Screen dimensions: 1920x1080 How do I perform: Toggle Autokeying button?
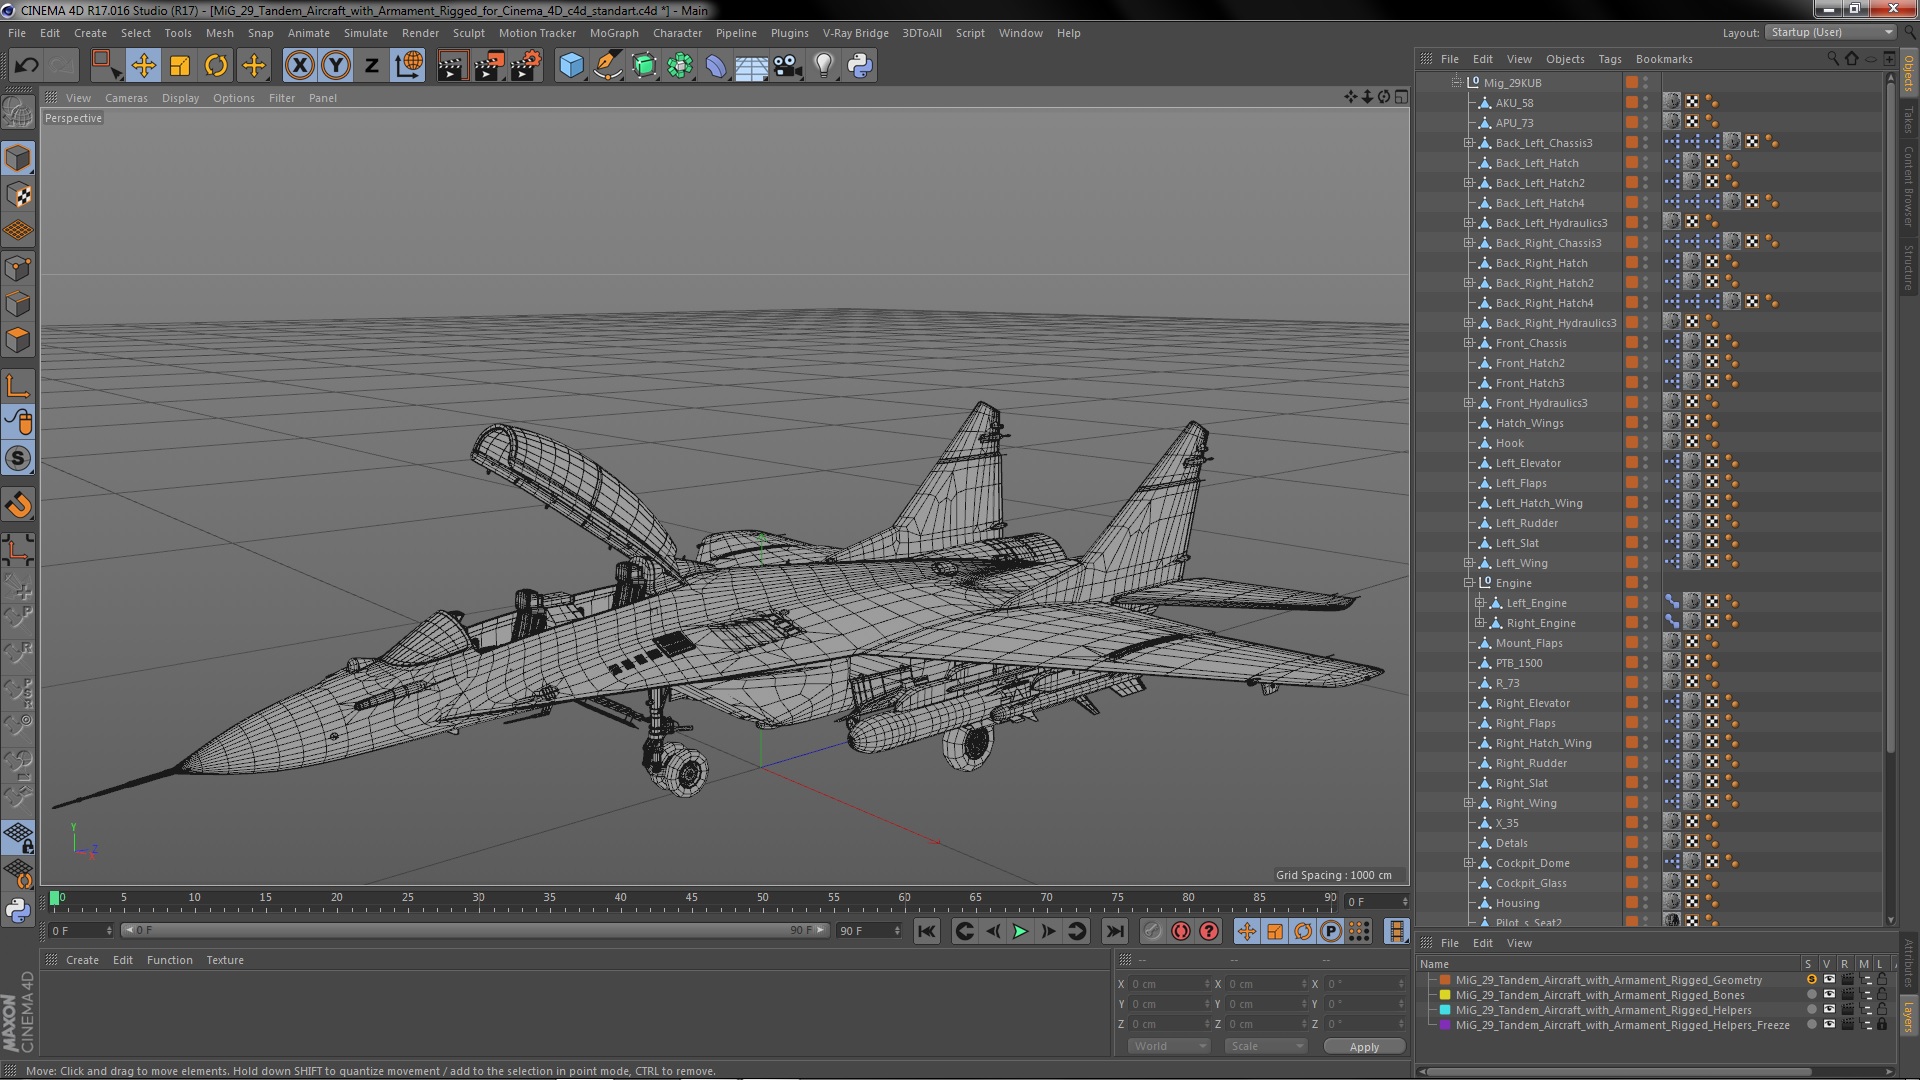[1181, 931]
